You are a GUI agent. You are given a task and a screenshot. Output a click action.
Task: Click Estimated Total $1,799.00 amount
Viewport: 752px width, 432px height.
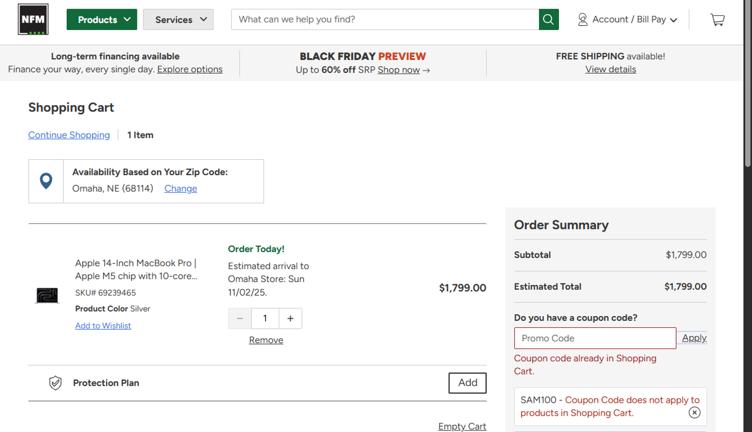(x=685, y=286)
